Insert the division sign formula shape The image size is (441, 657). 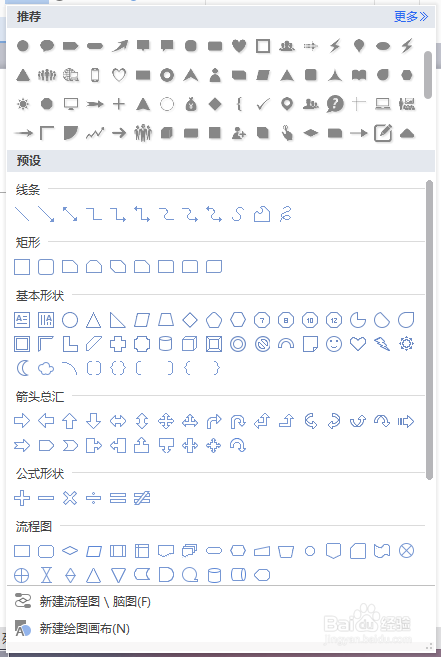(x=93, y=498)
